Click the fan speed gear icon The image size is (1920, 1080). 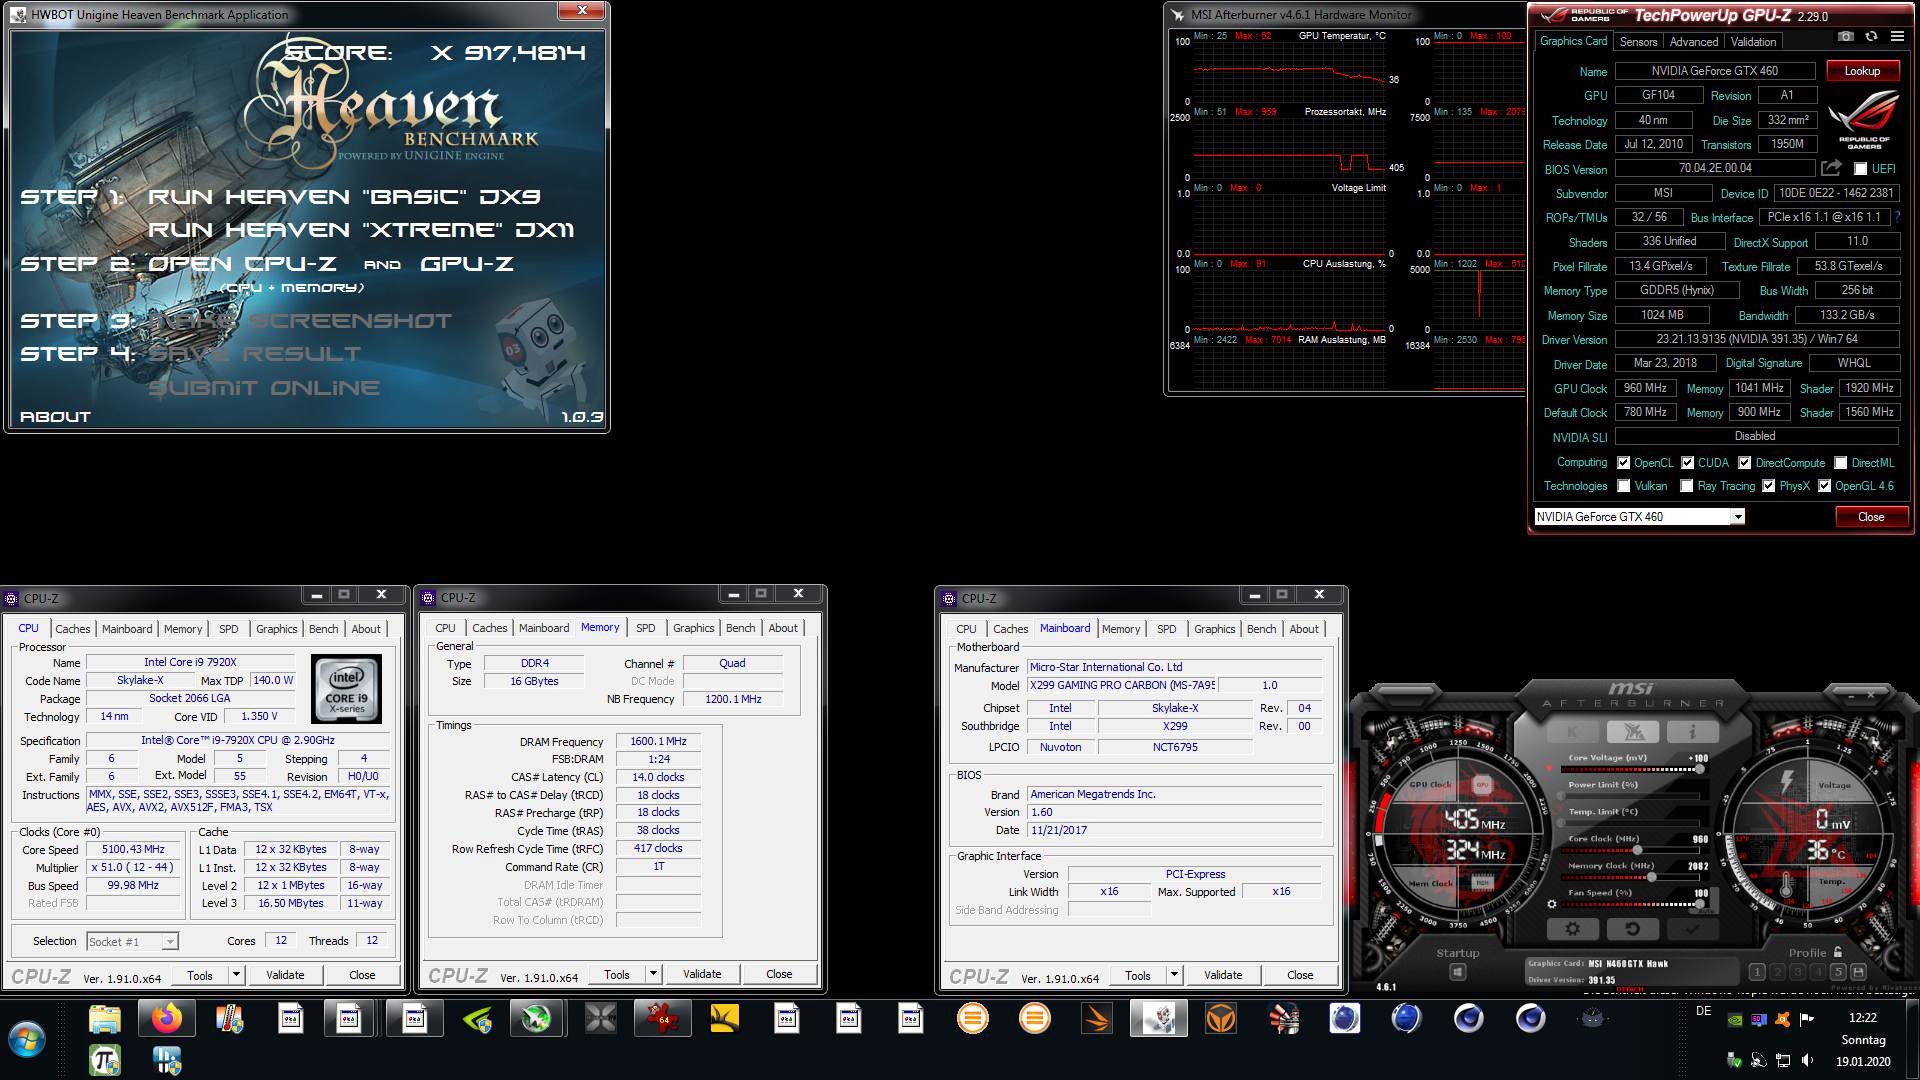coord(1552,904)
